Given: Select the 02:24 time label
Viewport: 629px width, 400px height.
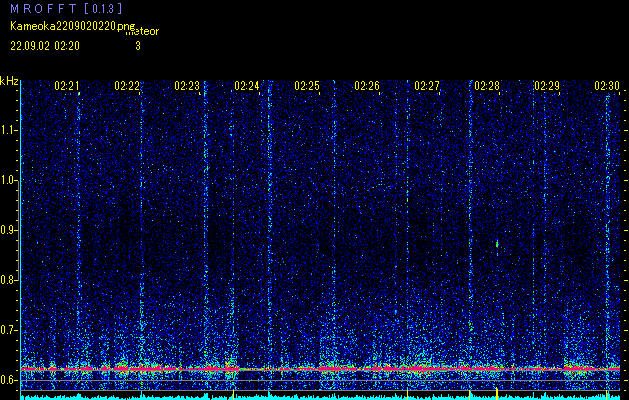Looking at the screenshot, I should pyautogui.click(x=247, y=86).
